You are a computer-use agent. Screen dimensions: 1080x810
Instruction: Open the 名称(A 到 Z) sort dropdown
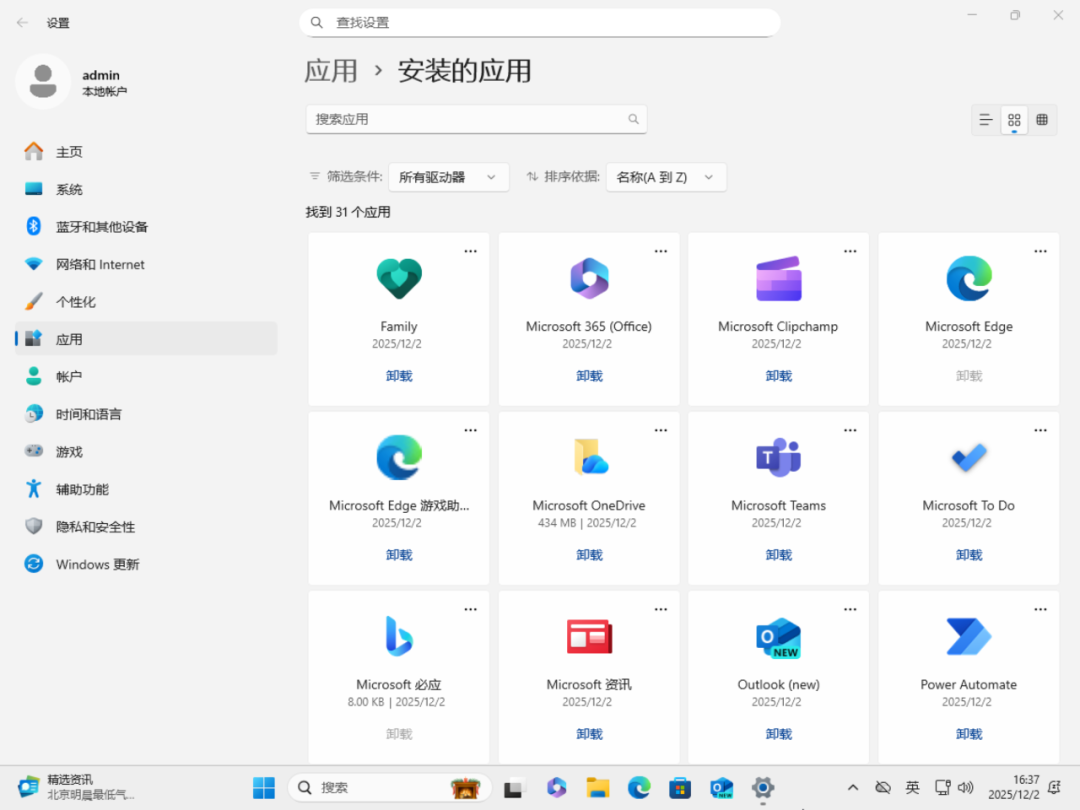(666, 177)
